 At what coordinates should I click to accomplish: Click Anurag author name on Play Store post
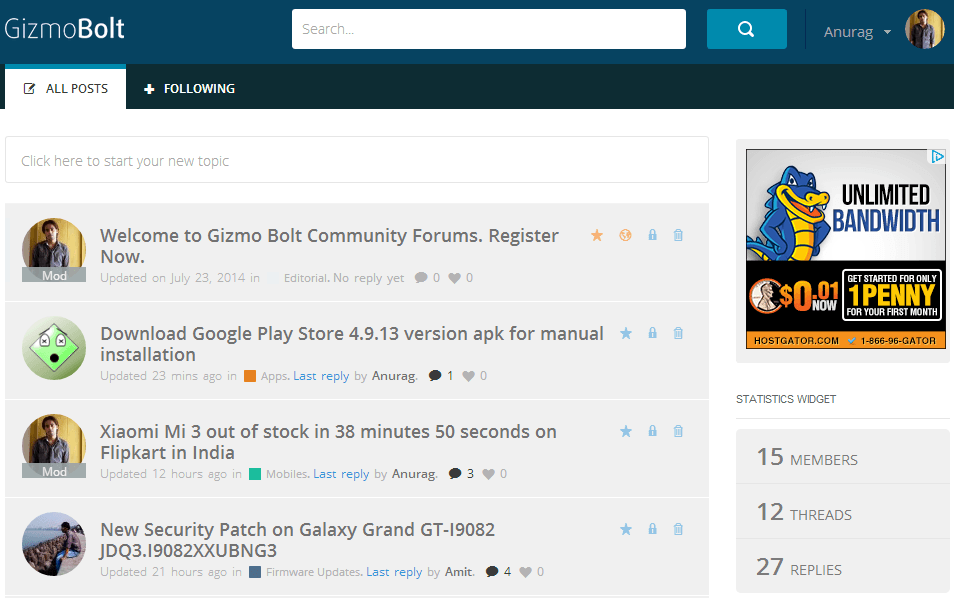[394, 376]
